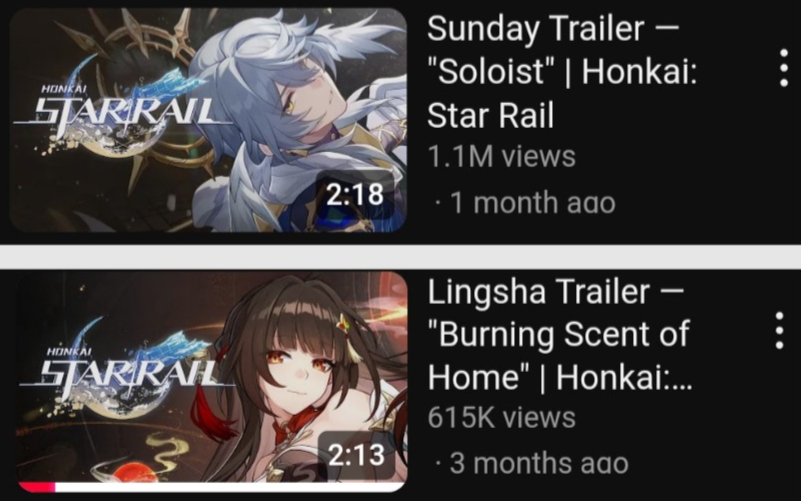Click the 2:13 duration badge
The width and height of the screenshot is (801, 501).
tap(356, 455)
